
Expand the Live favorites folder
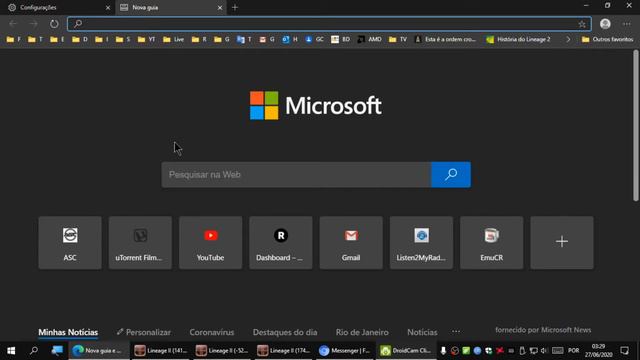[x=173, y=39]
